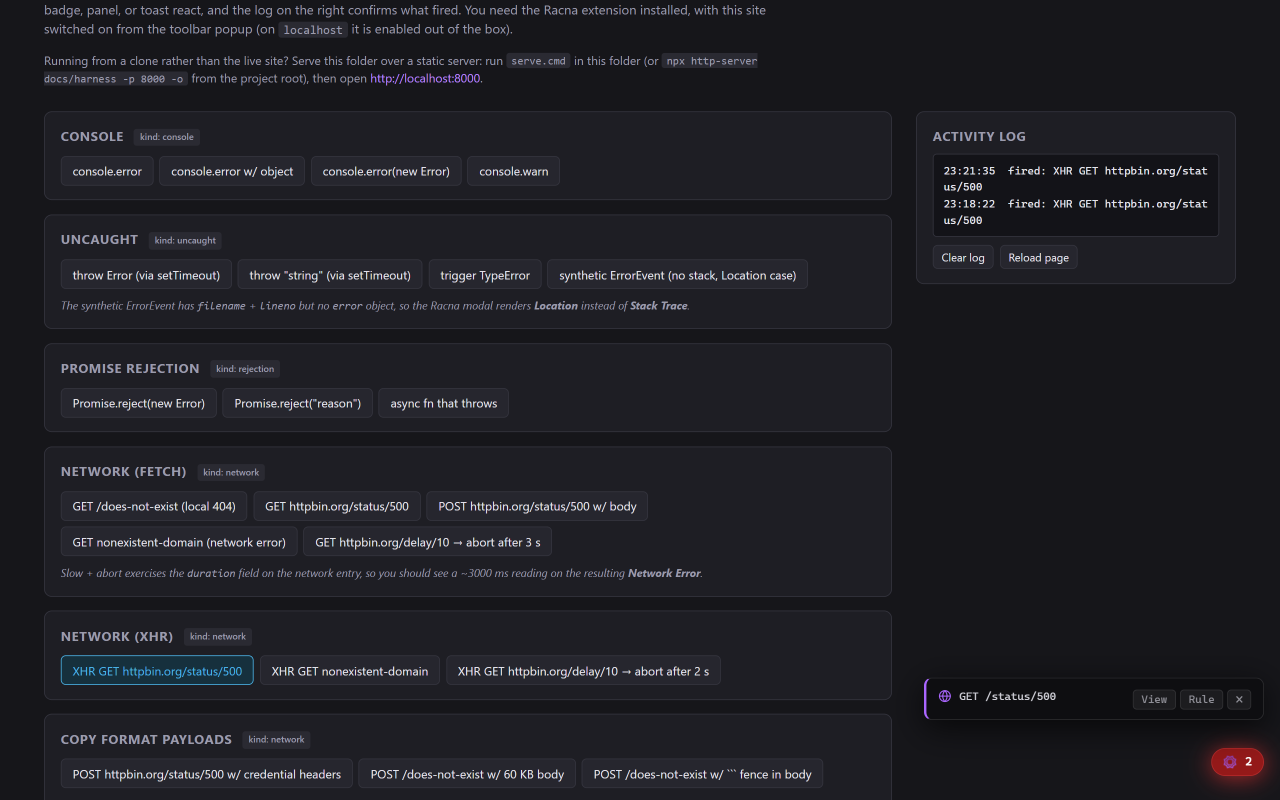Click throw Error (via setTimeout)
This screenshot has width=1280, height=800.
146,274
